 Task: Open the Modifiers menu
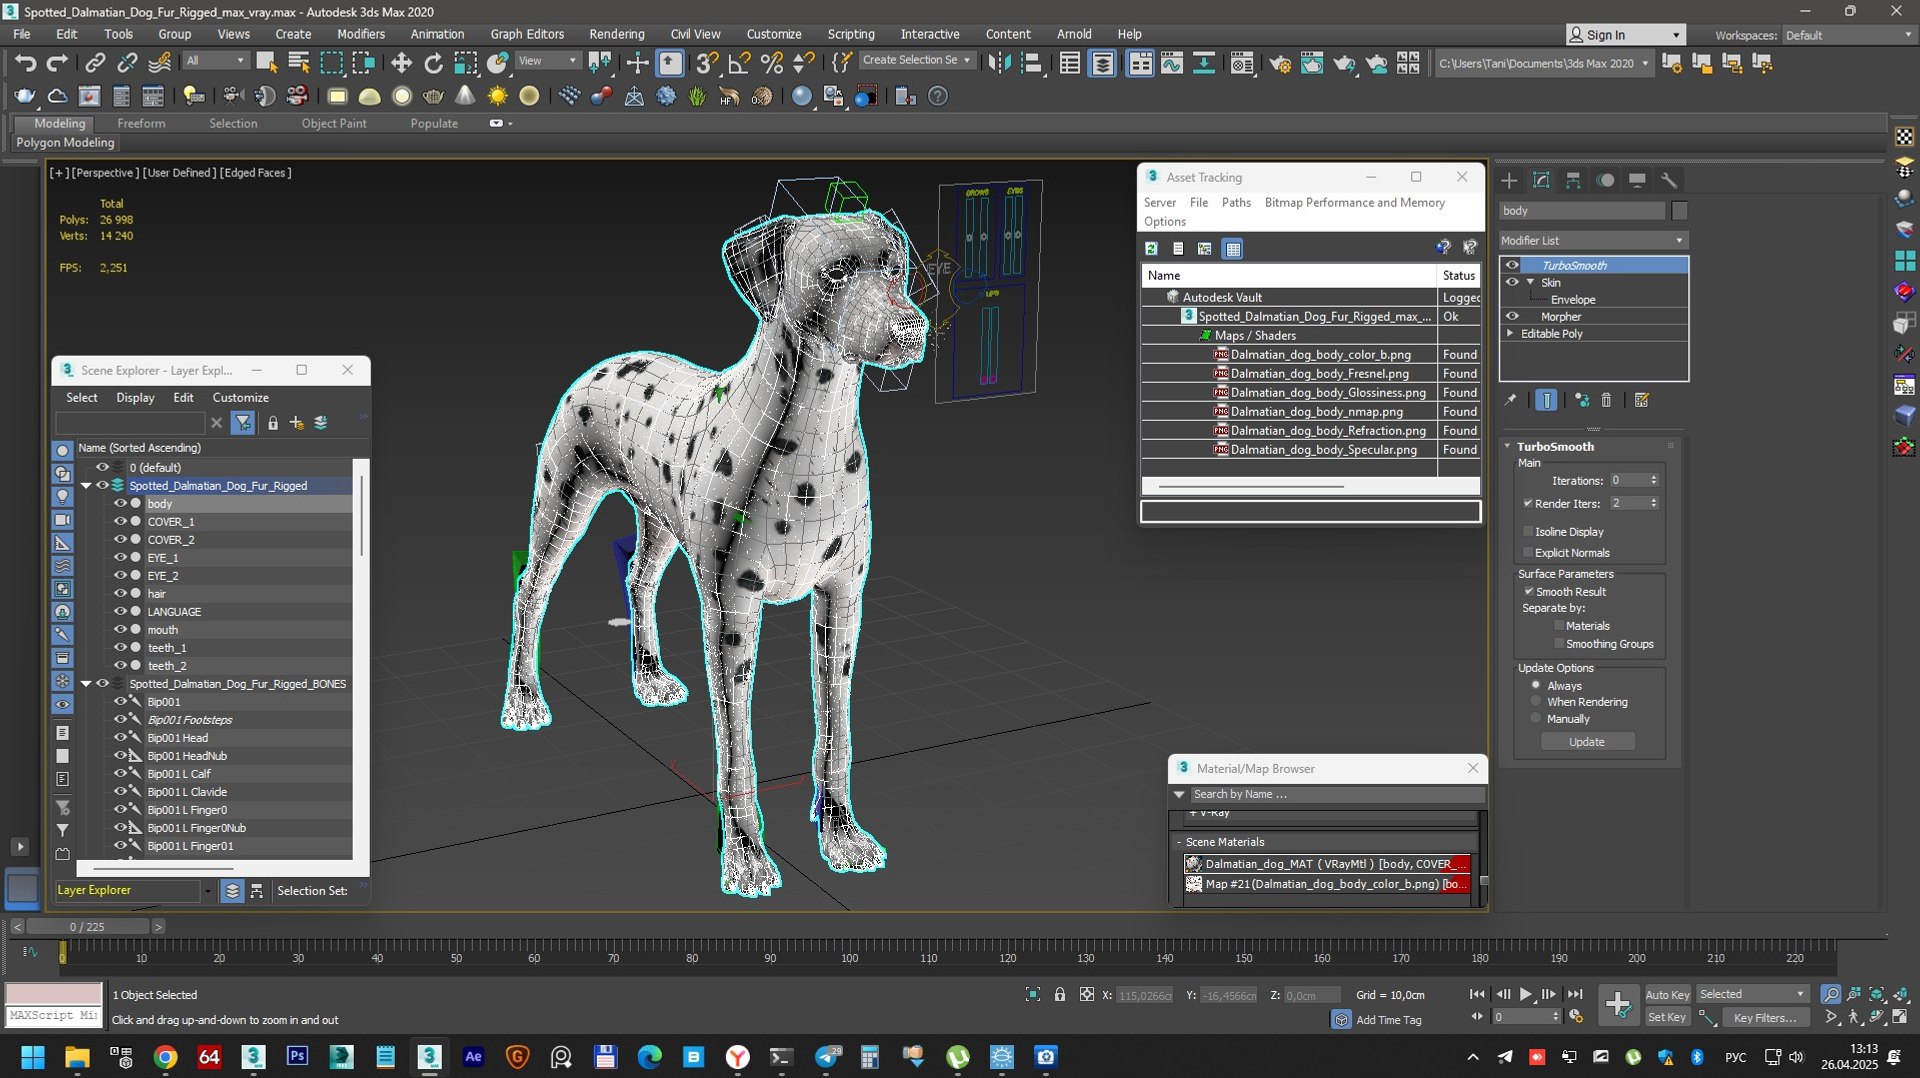tap(360, 33)
